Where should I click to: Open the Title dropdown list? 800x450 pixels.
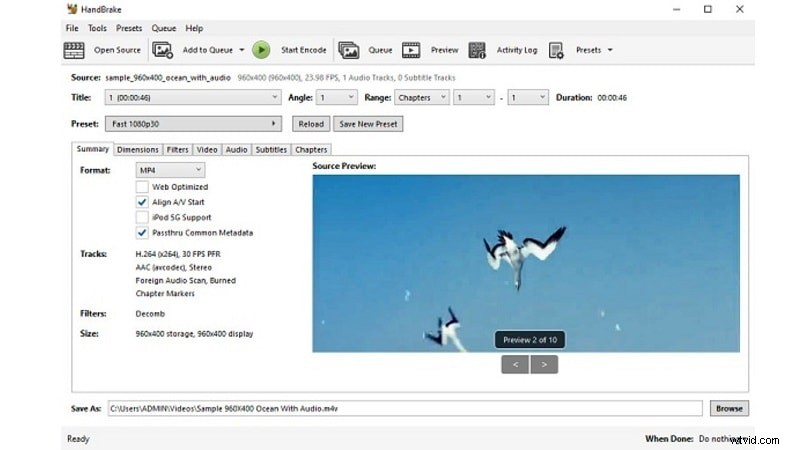coord(193,98)
